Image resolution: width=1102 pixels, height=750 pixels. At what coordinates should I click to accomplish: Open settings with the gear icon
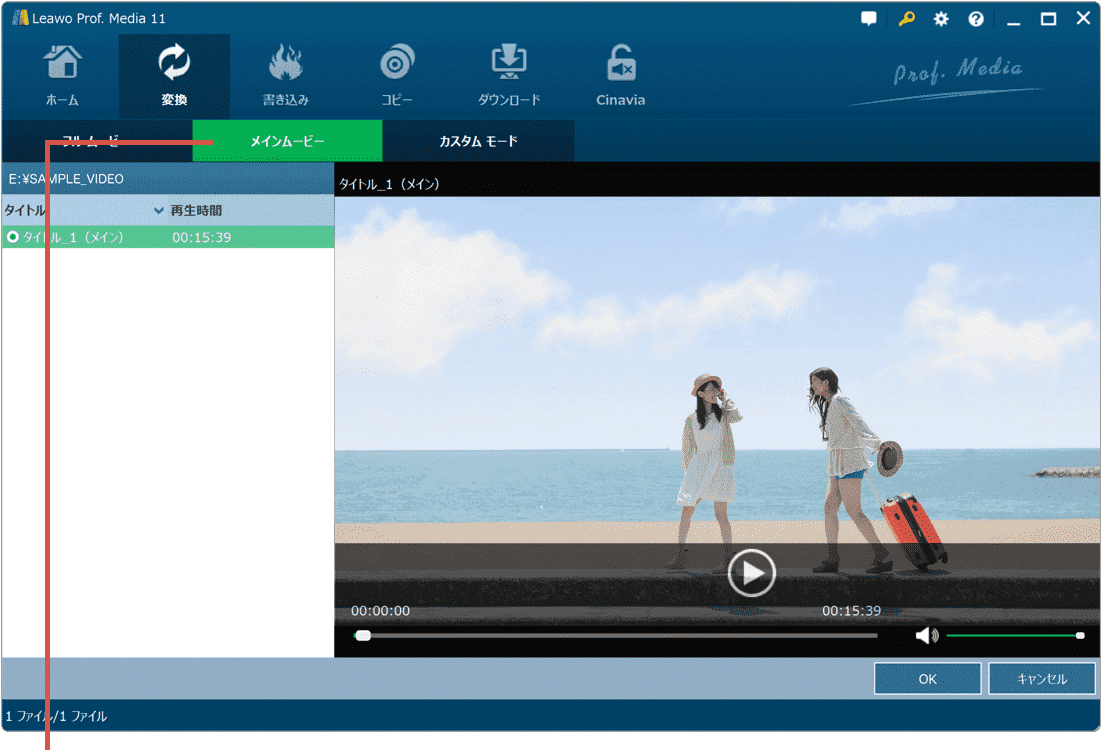point(941,19)
